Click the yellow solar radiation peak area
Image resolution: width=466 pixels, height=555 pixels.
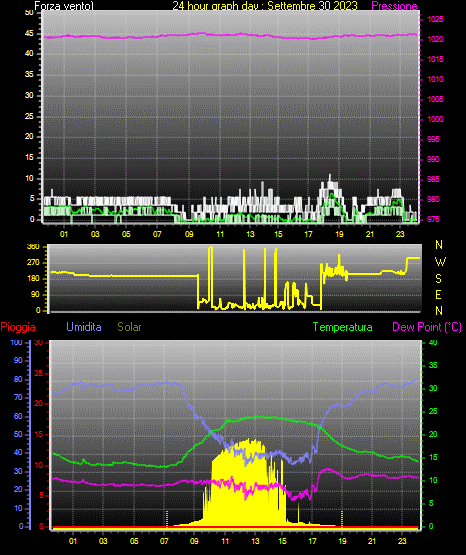(244, 488)
